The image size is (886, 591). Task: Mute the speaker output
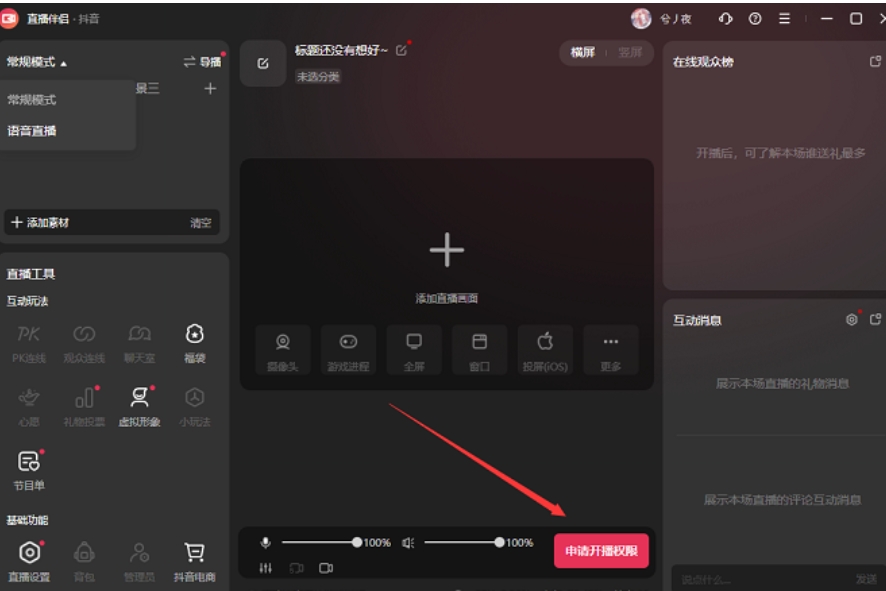pyautogui.click(x=407, y=544)
